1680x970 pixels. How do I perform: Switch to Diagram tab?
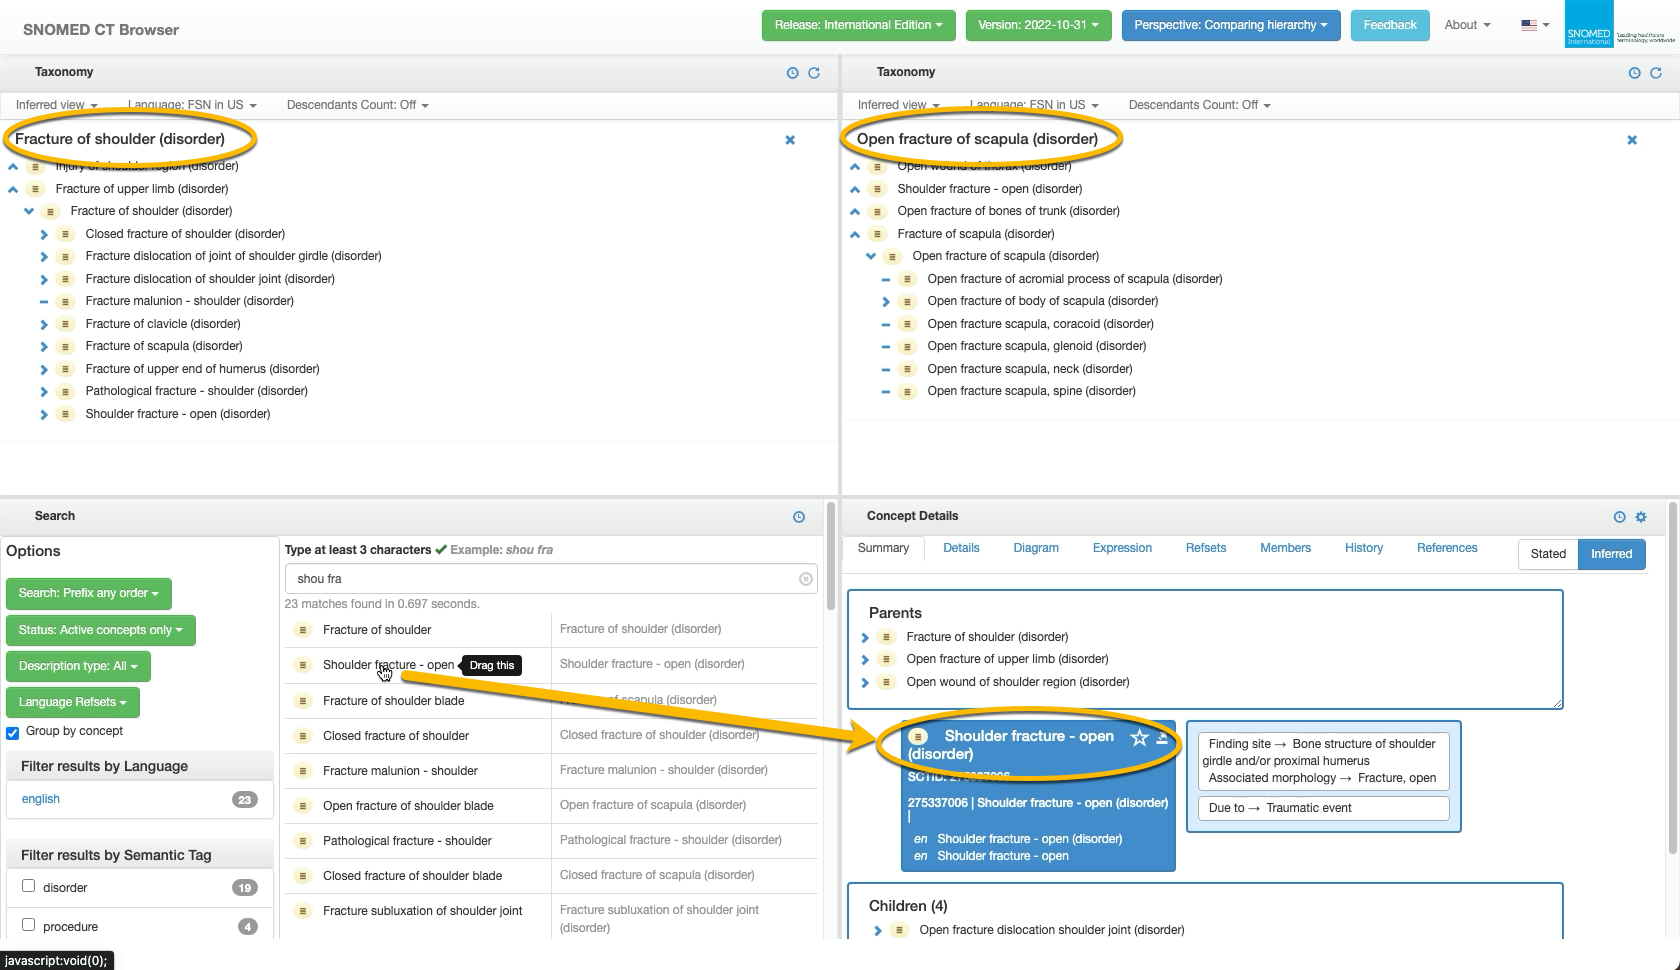1036,548
